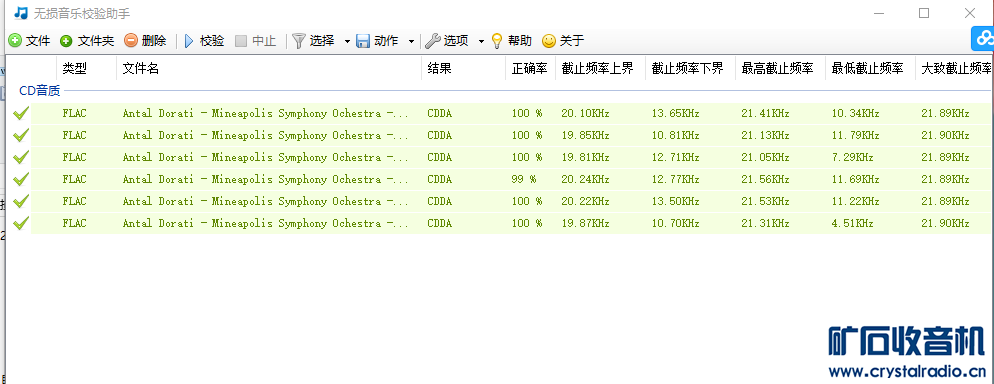Click the 中止 stop square icon
Image resolution: width=994 pixels, height=384 pixels.
click(x=241, y=41)
